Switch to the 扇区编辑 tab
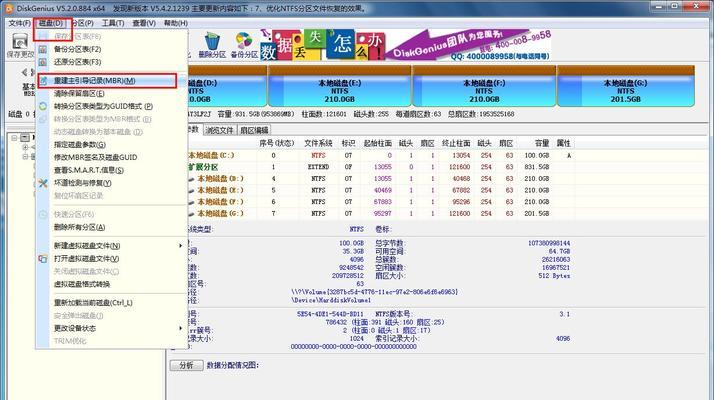 [254, 130]
